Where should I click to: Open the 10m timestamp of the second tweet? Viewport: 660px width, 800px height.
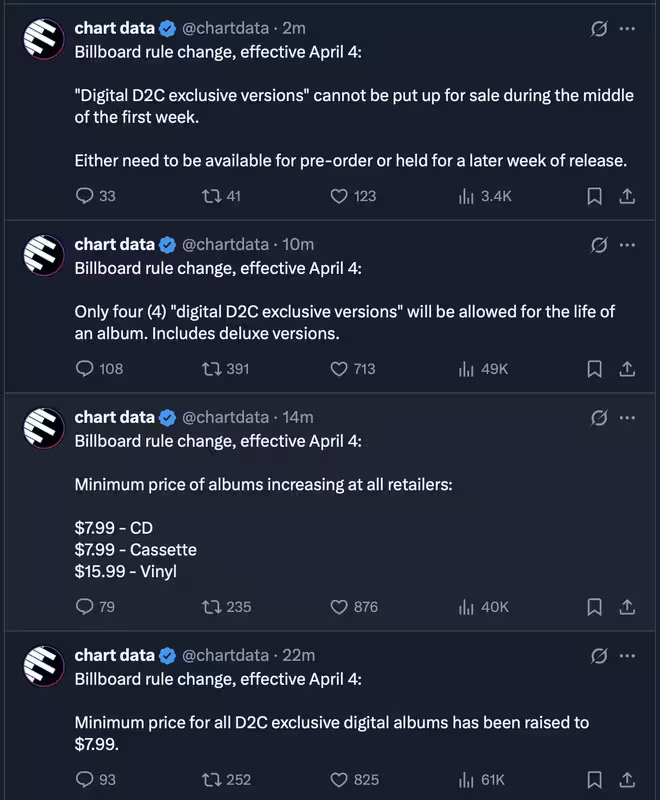click(298, 244)
